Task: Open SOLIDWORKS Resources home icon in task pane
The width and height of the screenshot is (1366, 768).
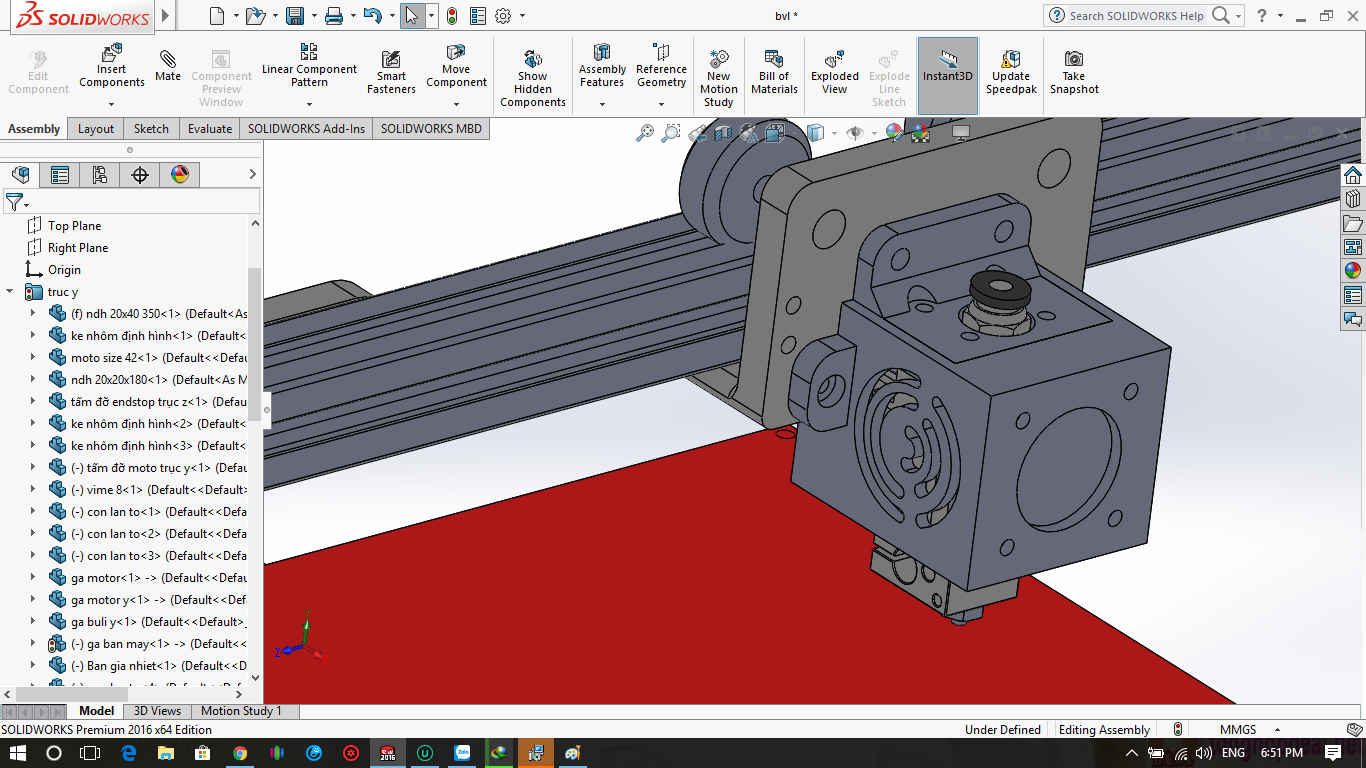Action: (1352, 175)
